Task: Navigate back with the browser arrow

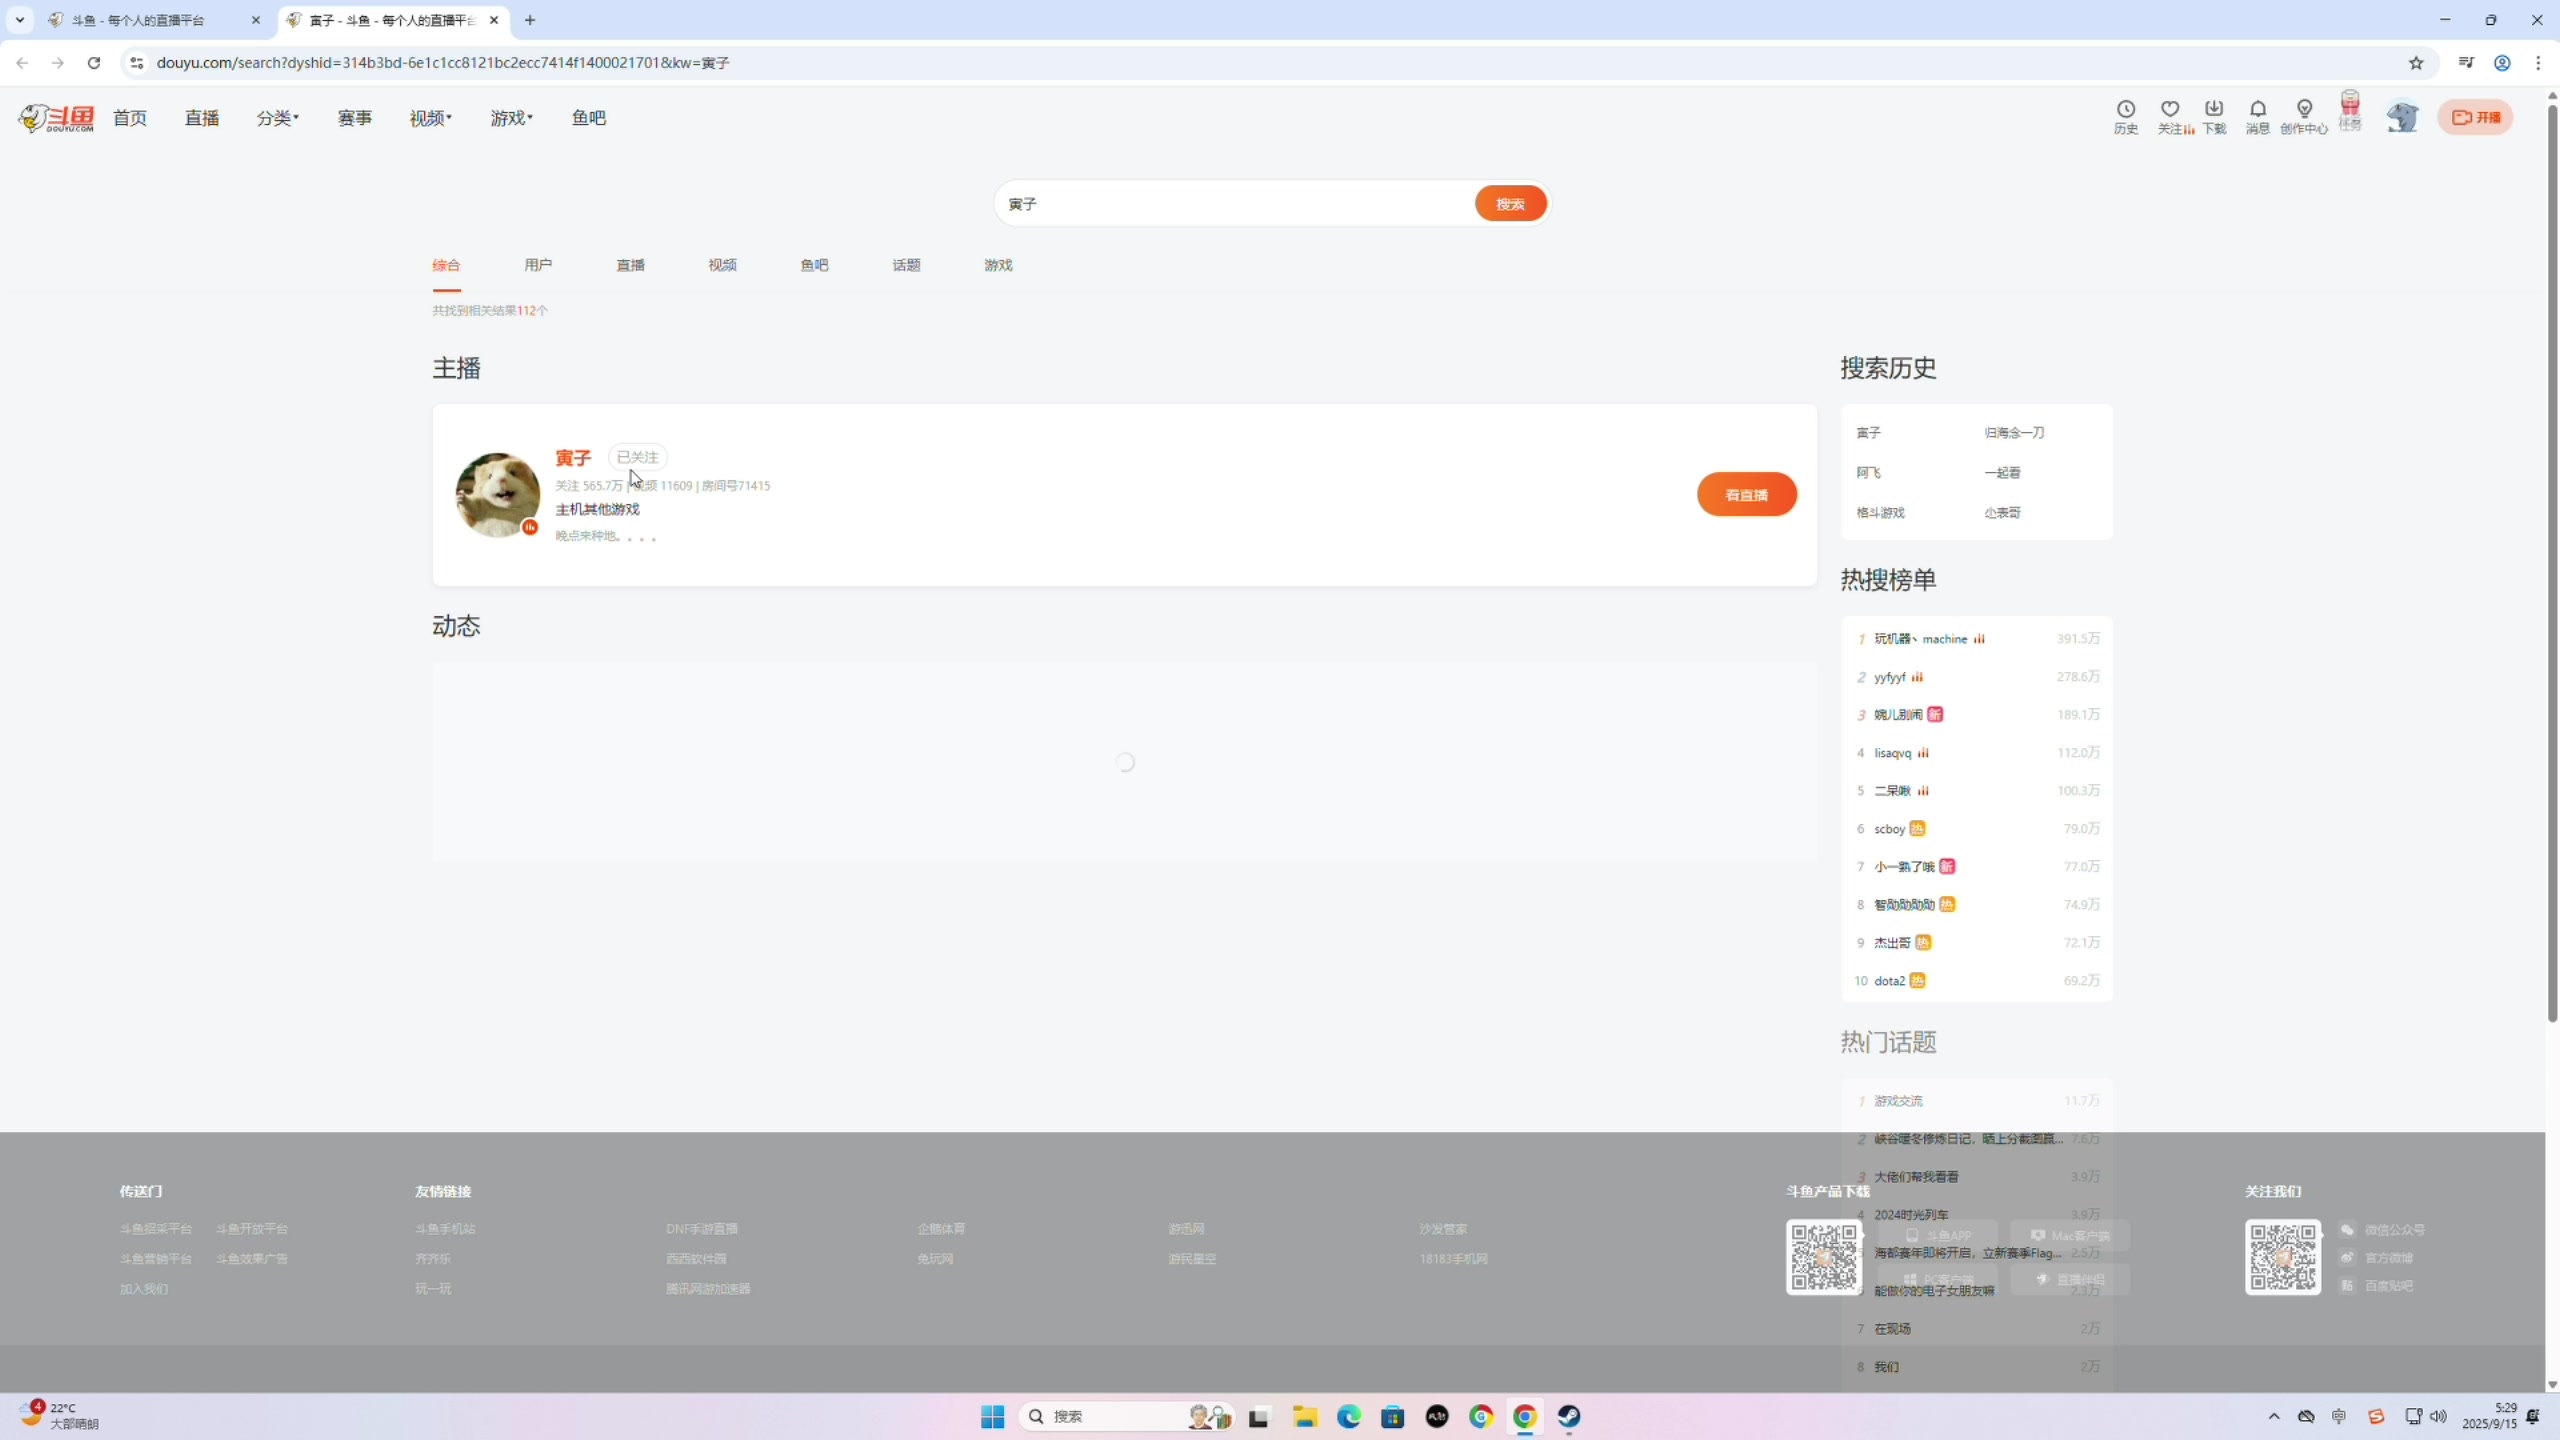Action: coord(22,63)
